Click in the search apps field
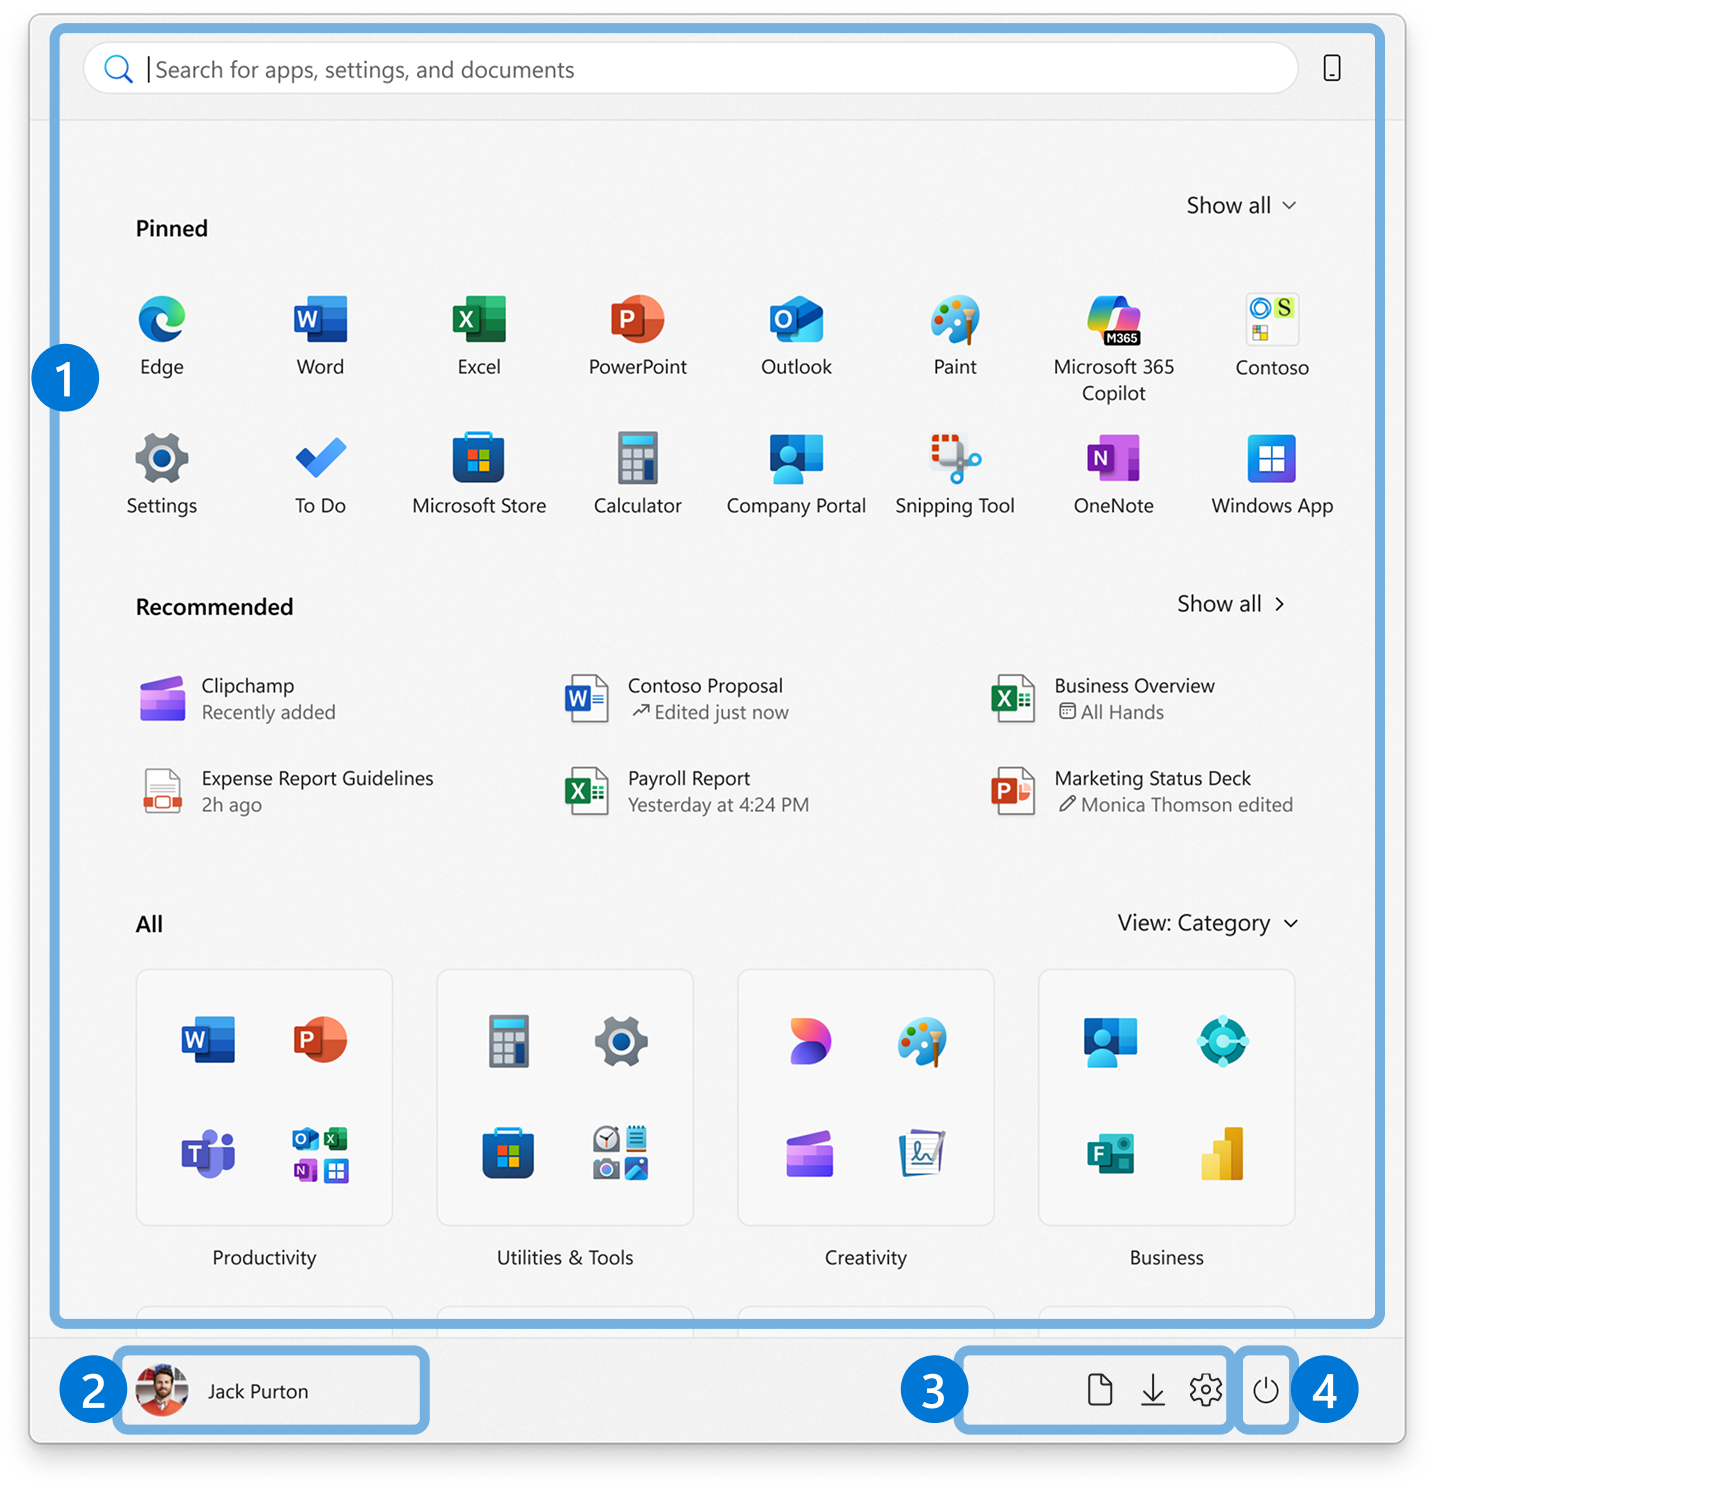 pyautogui.click(x=690, y=69)
